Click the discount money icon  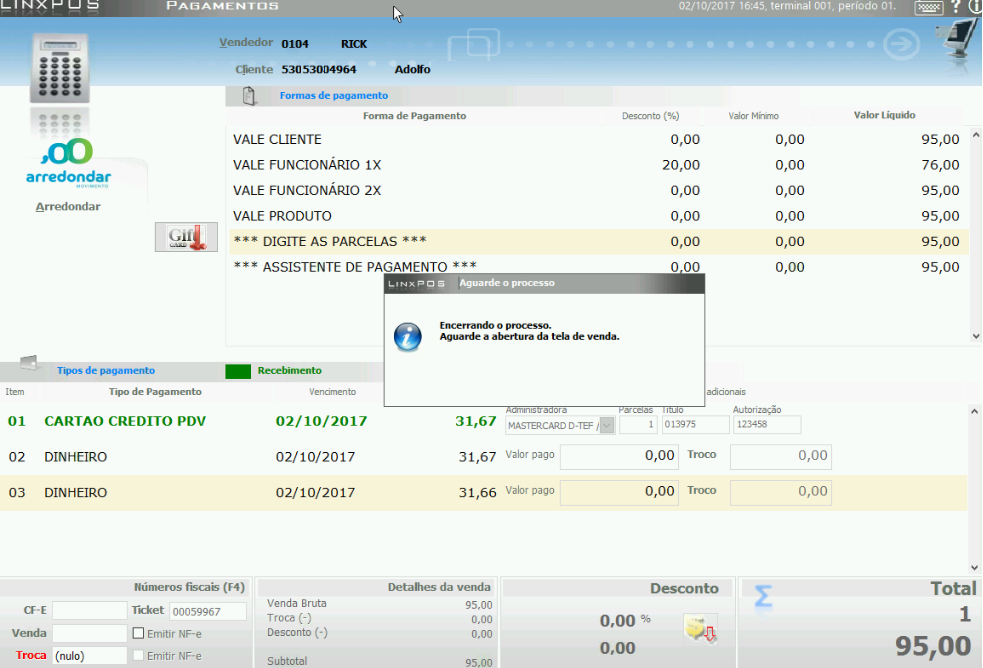pyautogui.click(x=700, y=629)
